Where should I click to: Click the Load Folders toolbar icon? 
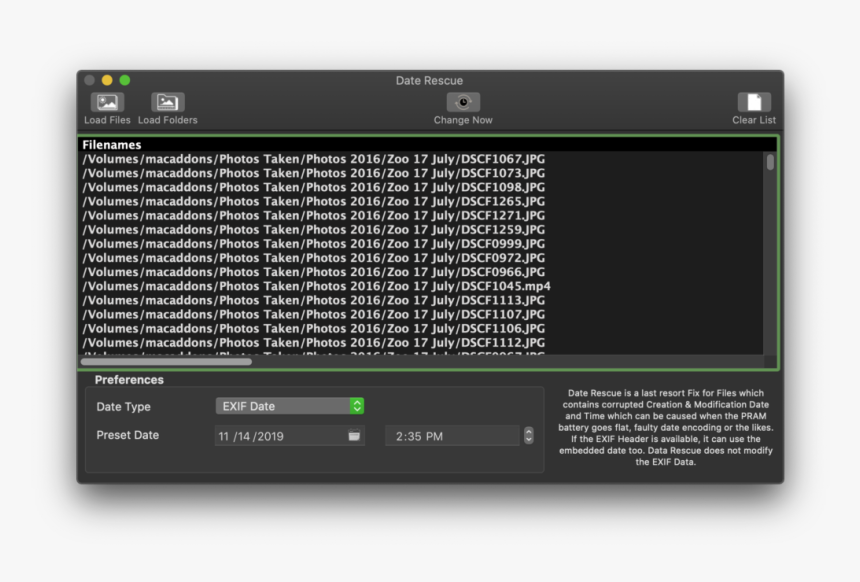tap(167, 102)
